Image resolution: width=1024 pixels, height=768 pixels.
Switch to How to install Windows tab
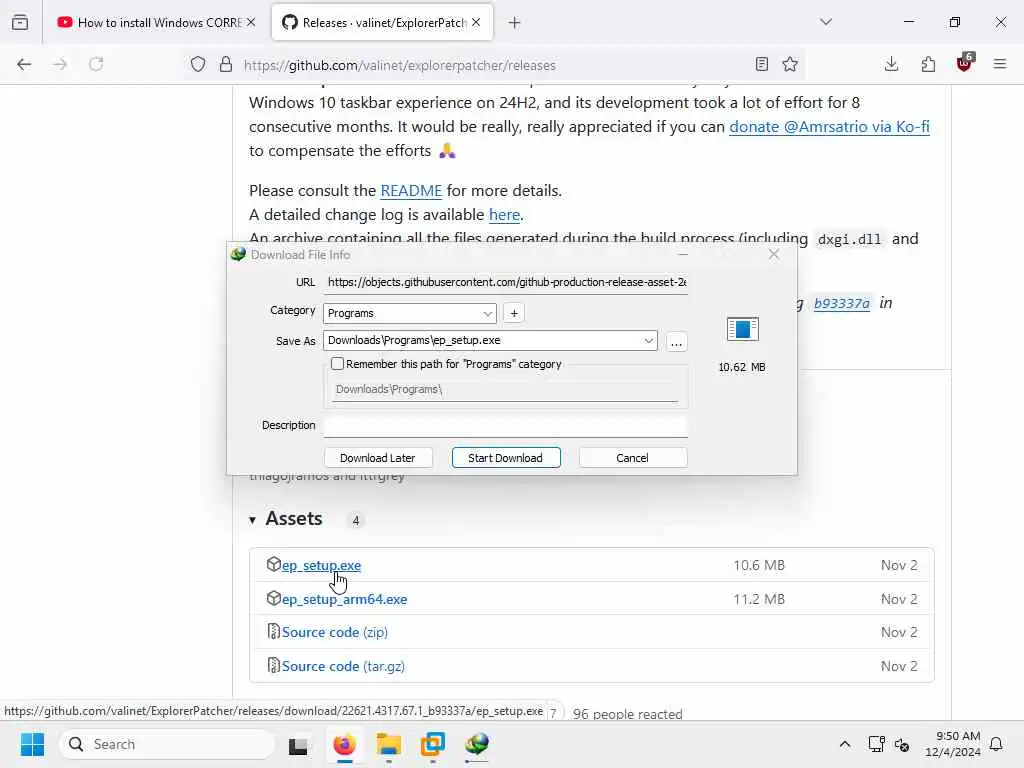click(155, 22)
